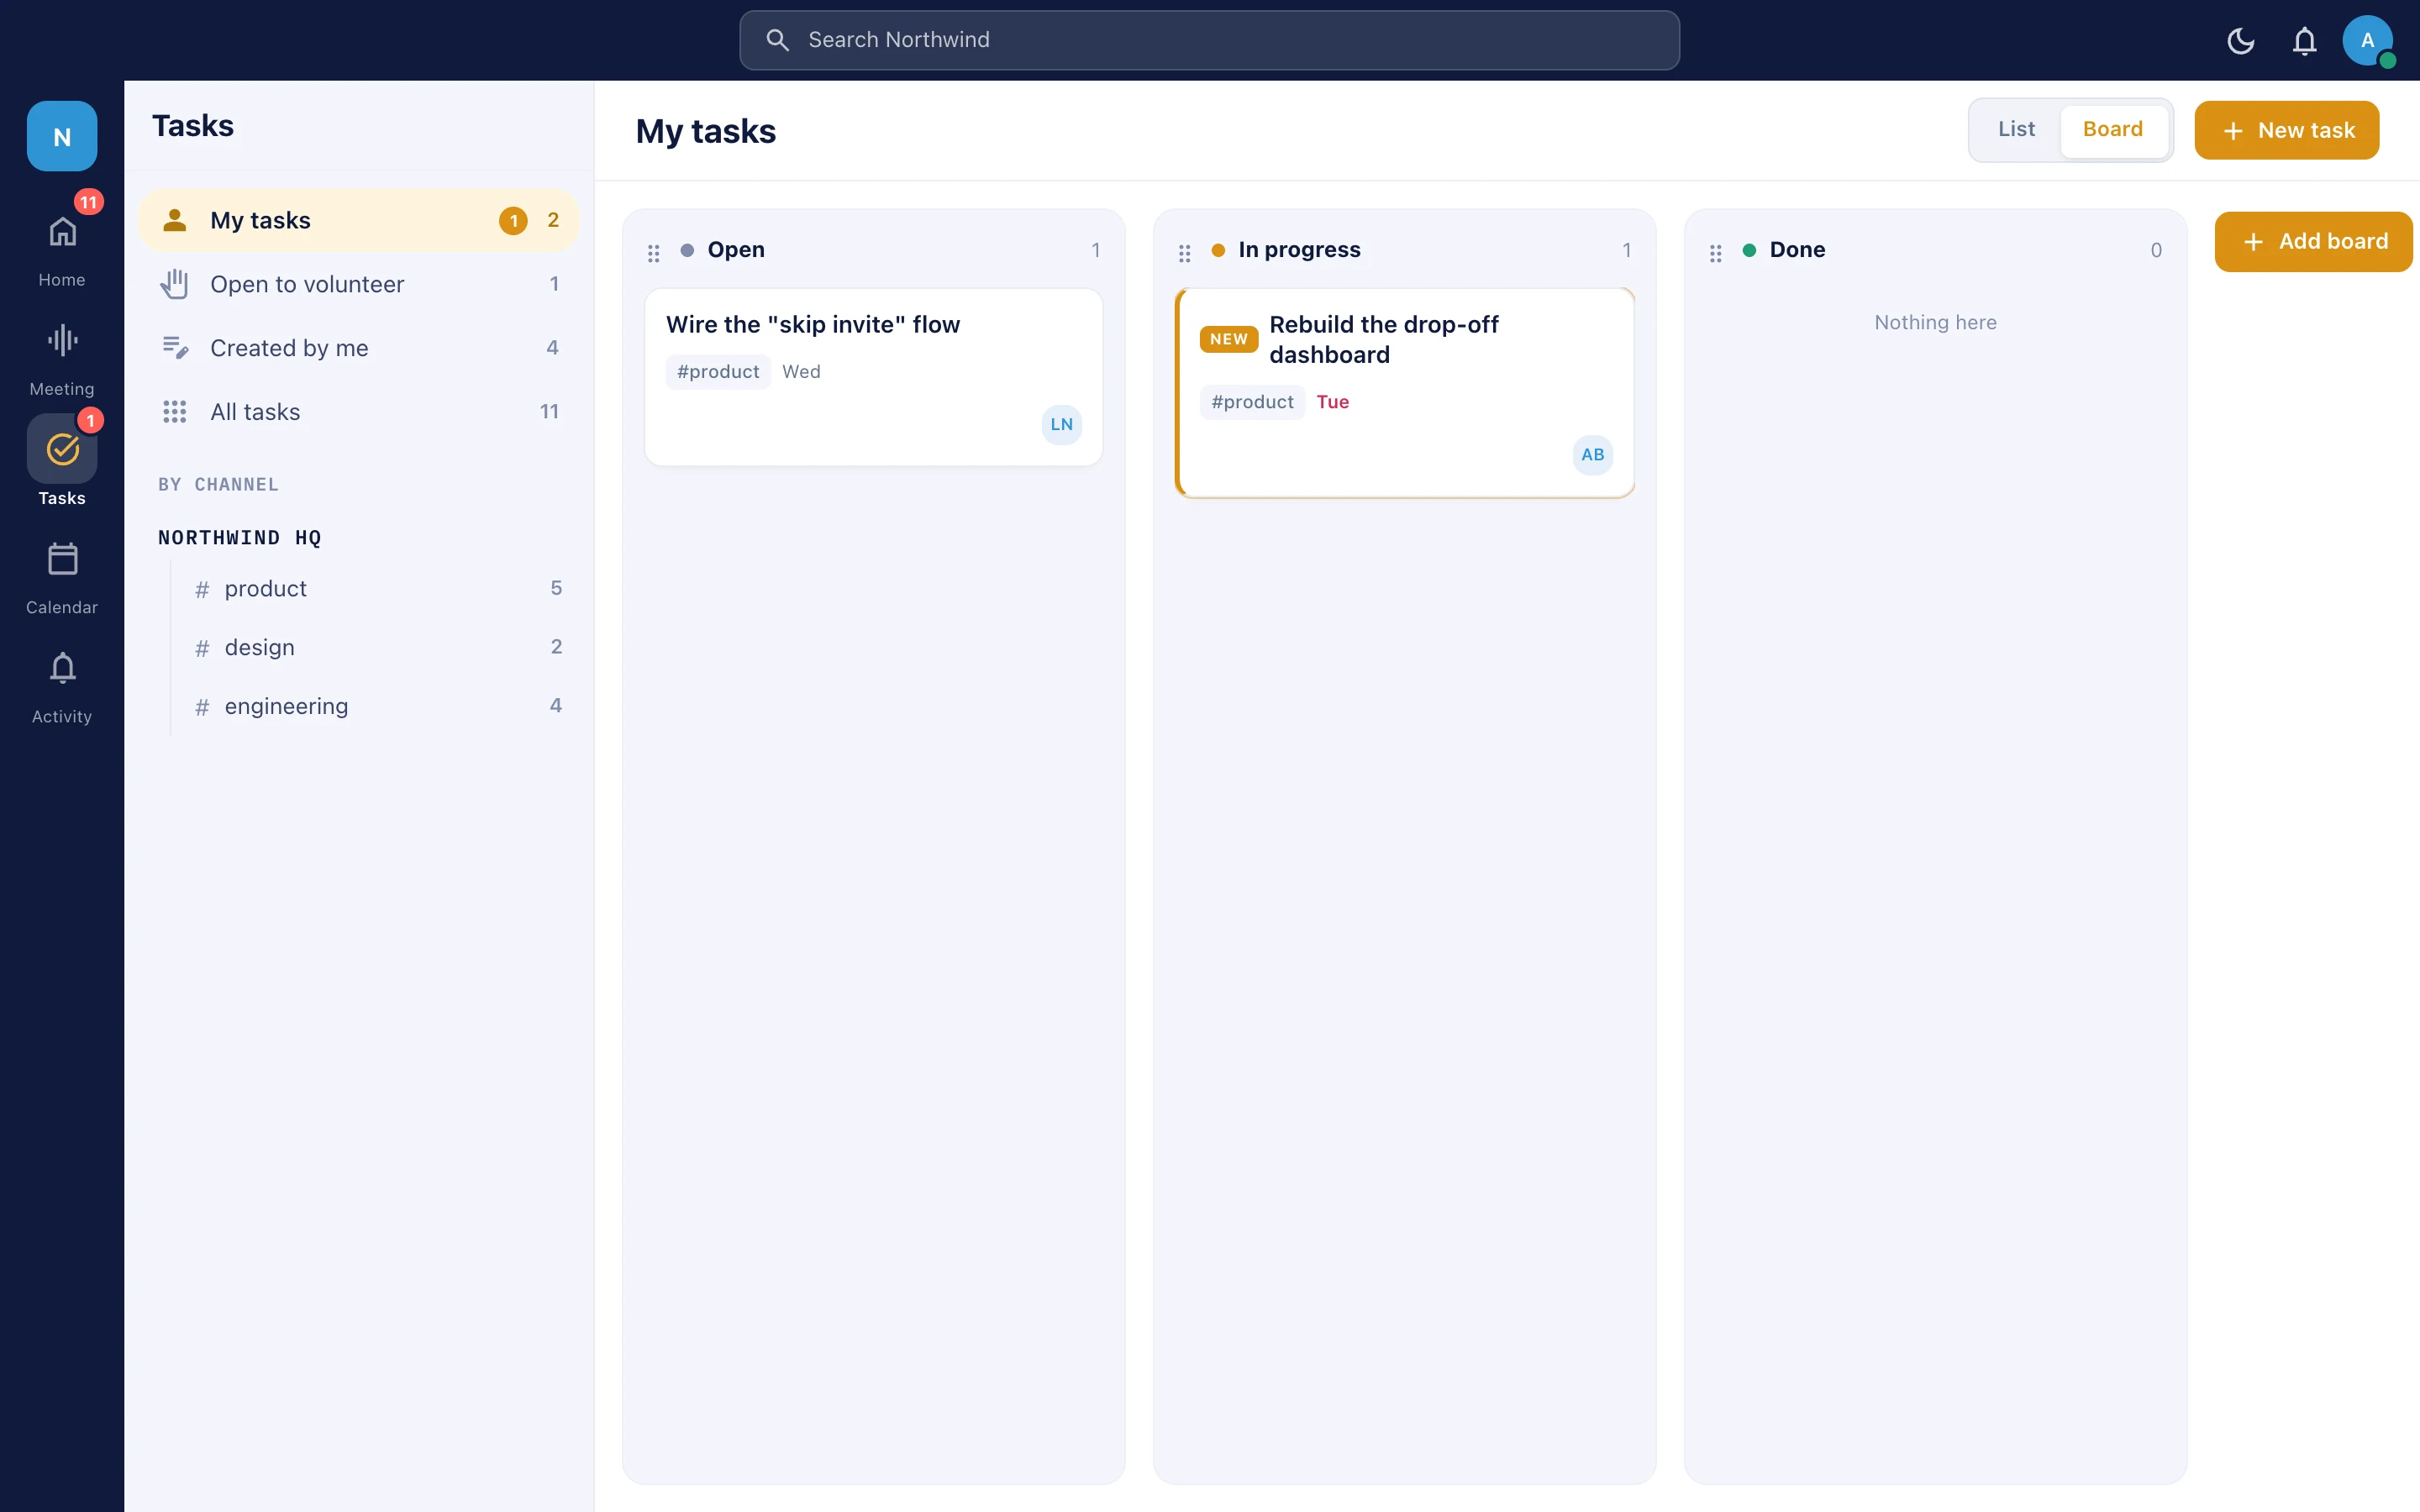
Task: Open the Open to volunteer list
Action: pyautogui.click(x=358, y=284)
